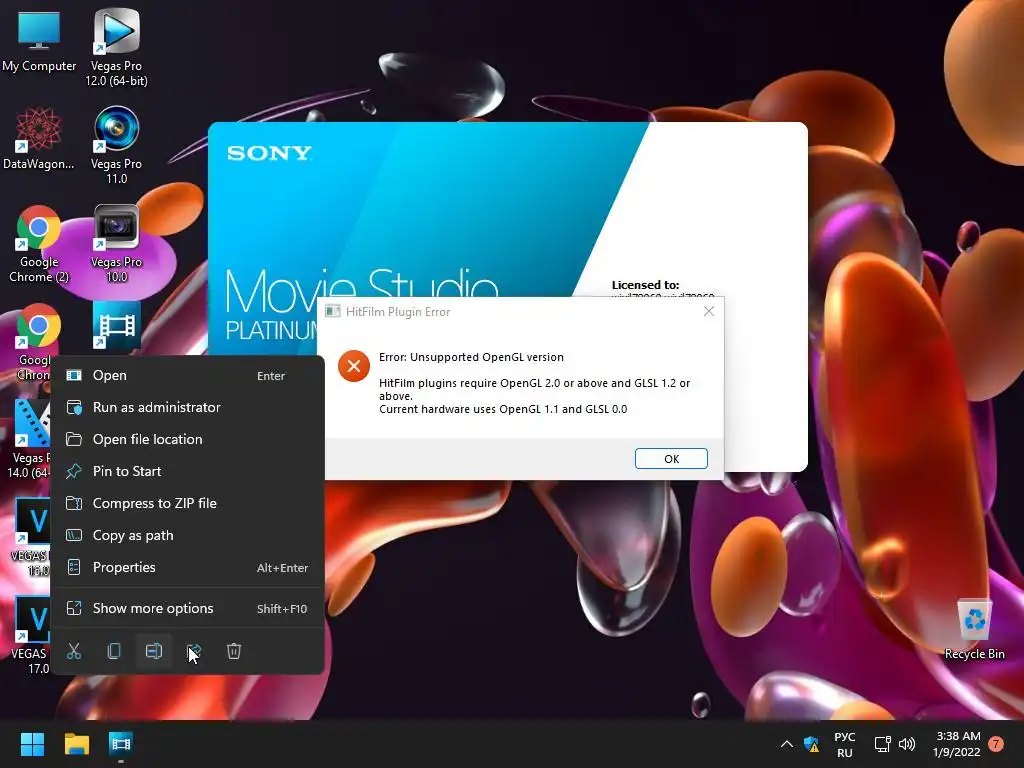Choose Open in the context menu
The width and height of the screenshot is (1024, 768).
187,376
